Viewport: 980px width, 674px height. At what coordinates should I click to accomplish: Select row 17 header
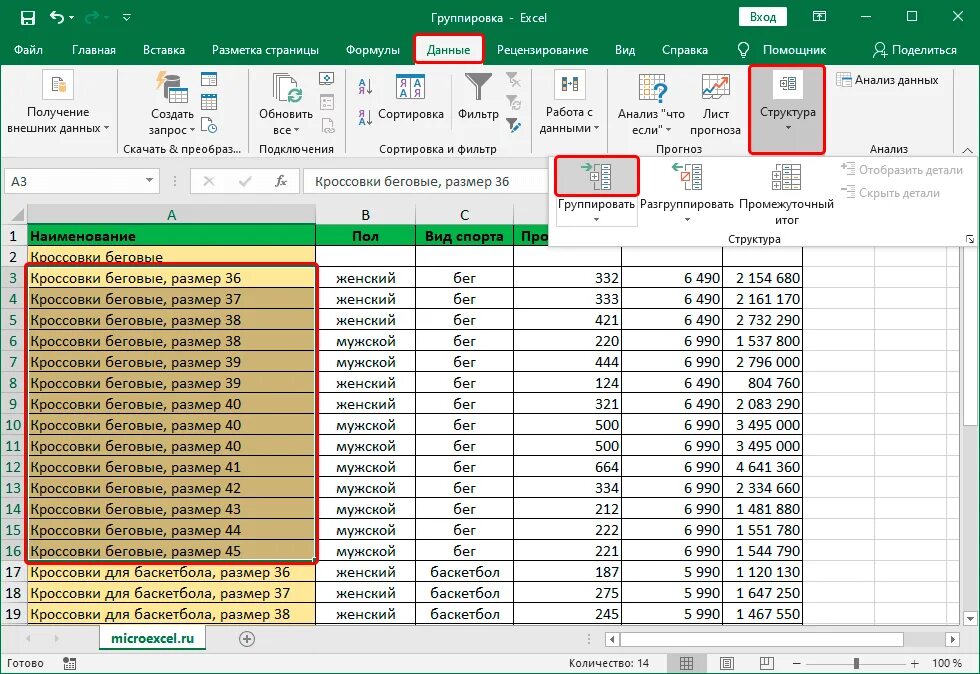[13, 572]
